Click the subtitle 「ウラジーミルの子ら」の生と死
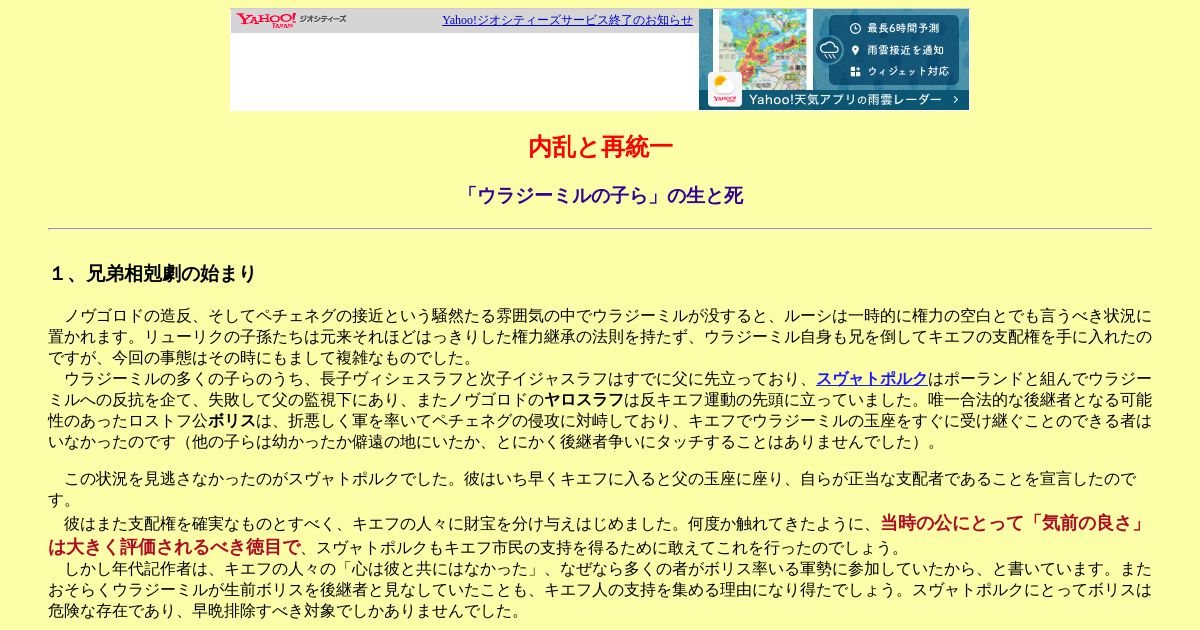Viewport: 1200px width, 630px height. pos(600,196)
